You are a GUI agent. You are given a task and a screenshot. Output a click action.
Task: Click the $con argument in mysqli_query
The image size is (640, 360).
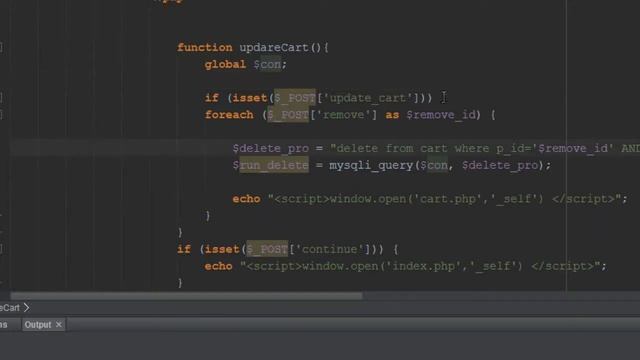(434, 165)
